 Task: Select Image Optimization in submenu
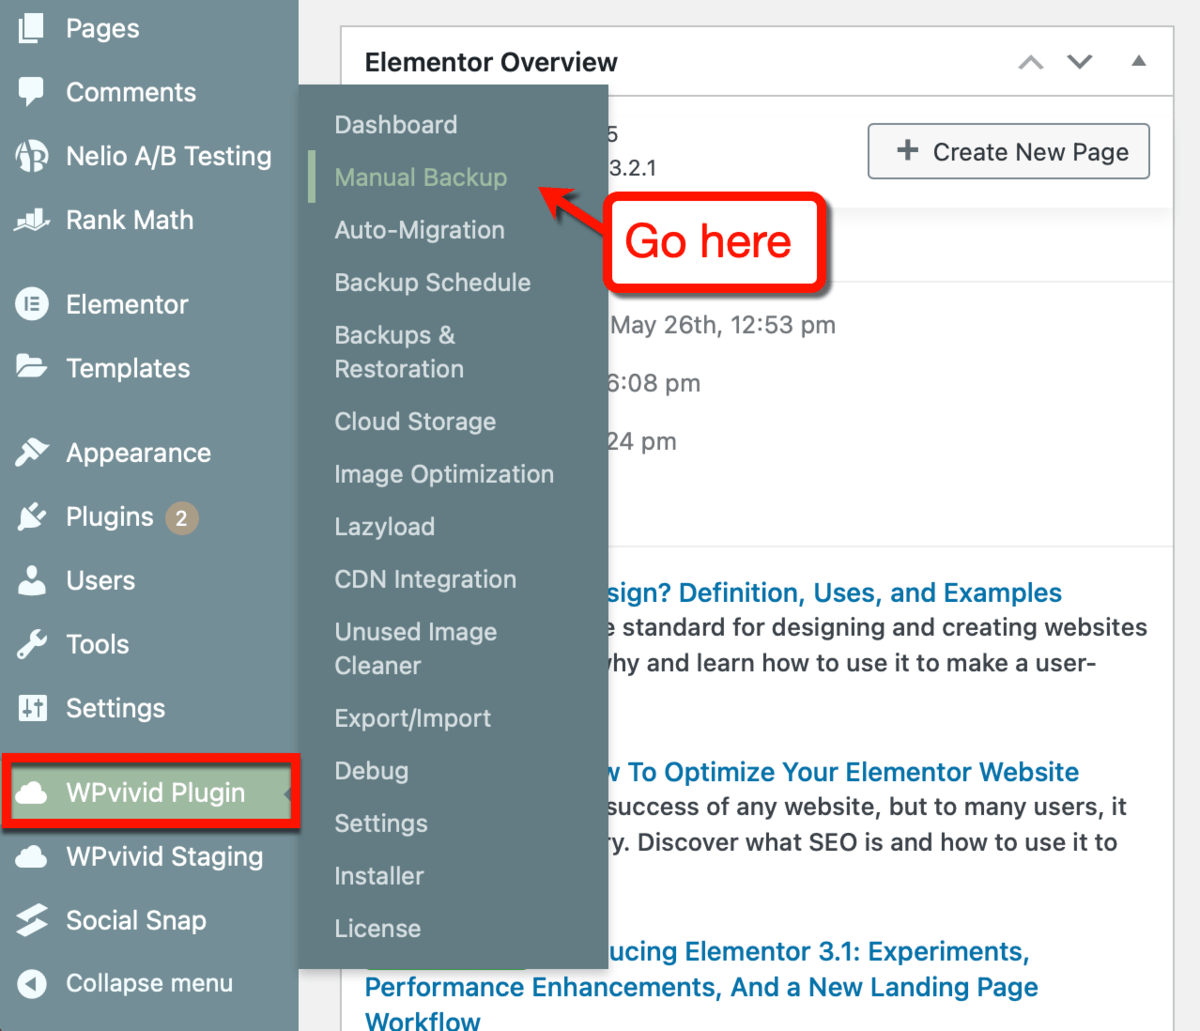444,474
